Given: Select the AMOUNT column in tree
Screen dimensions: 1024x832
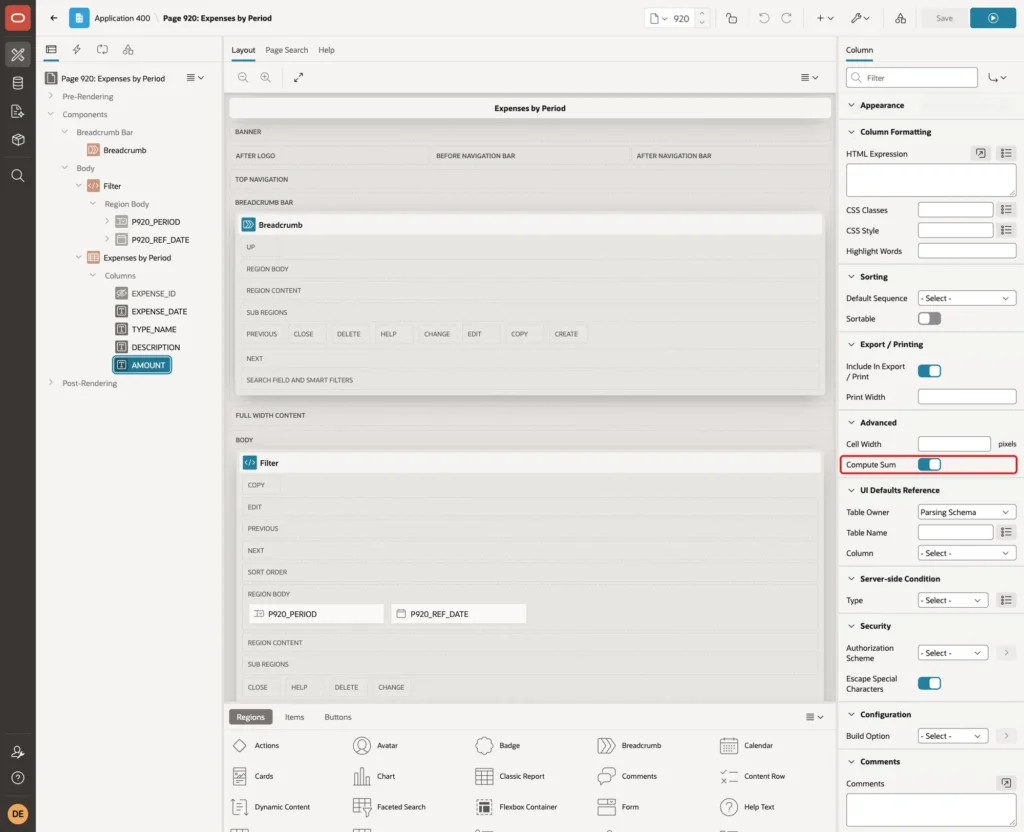Looking at the screenshot, I should [x=142, y=365].
